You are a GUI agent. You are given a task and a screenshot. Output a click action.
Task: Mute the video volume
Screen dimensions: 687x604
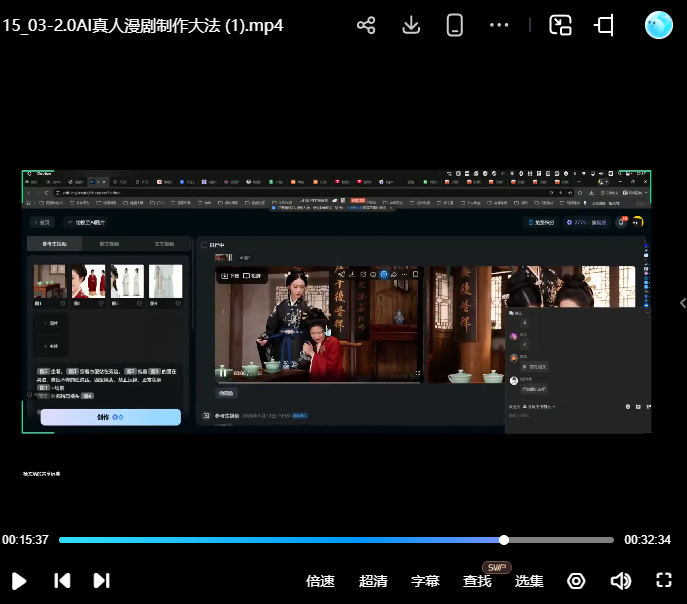621,581
